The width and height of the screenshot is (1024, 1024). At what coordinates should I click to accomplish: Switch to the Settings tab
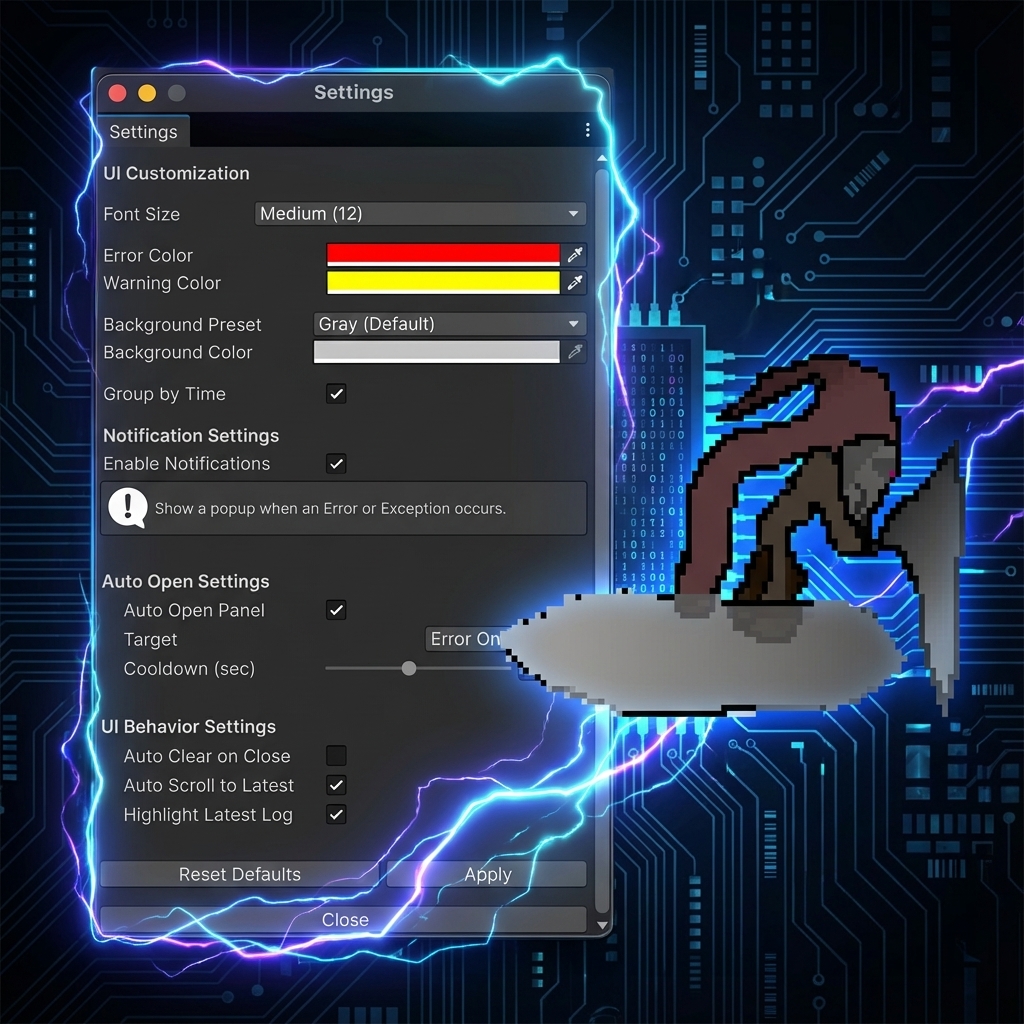(142, 131)
